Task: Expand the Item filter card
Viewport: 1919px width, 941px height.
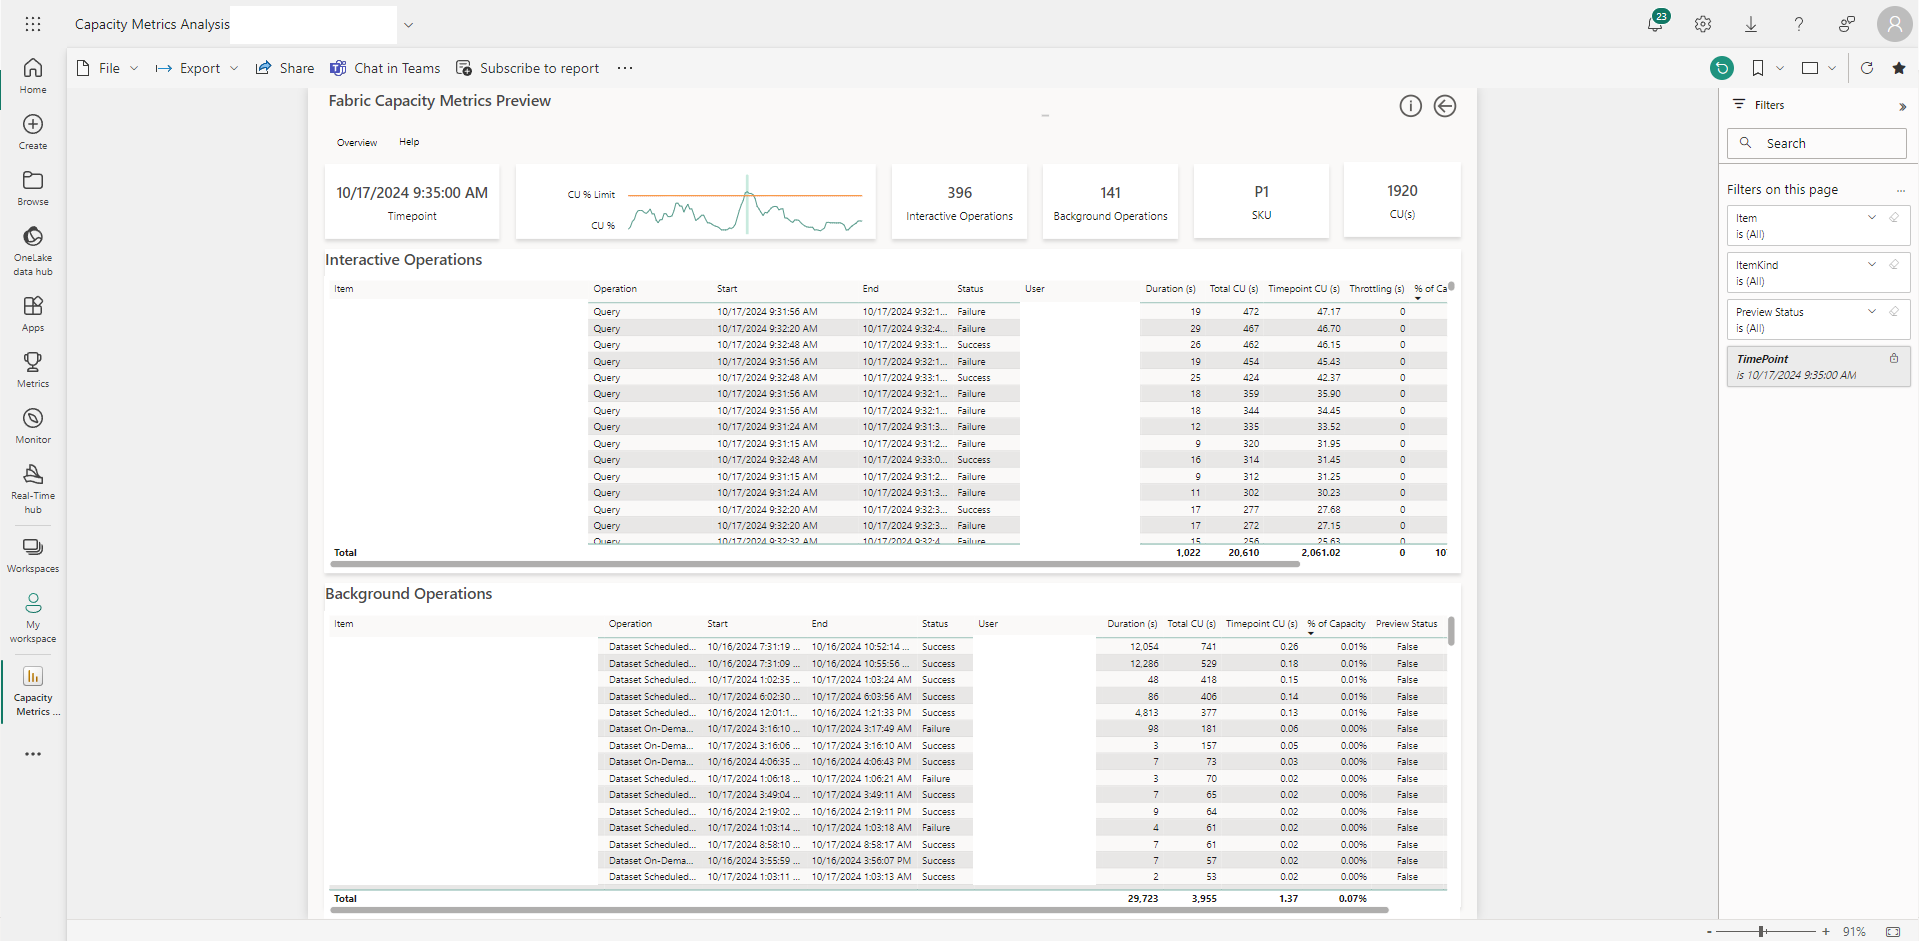Action: 1872,217
